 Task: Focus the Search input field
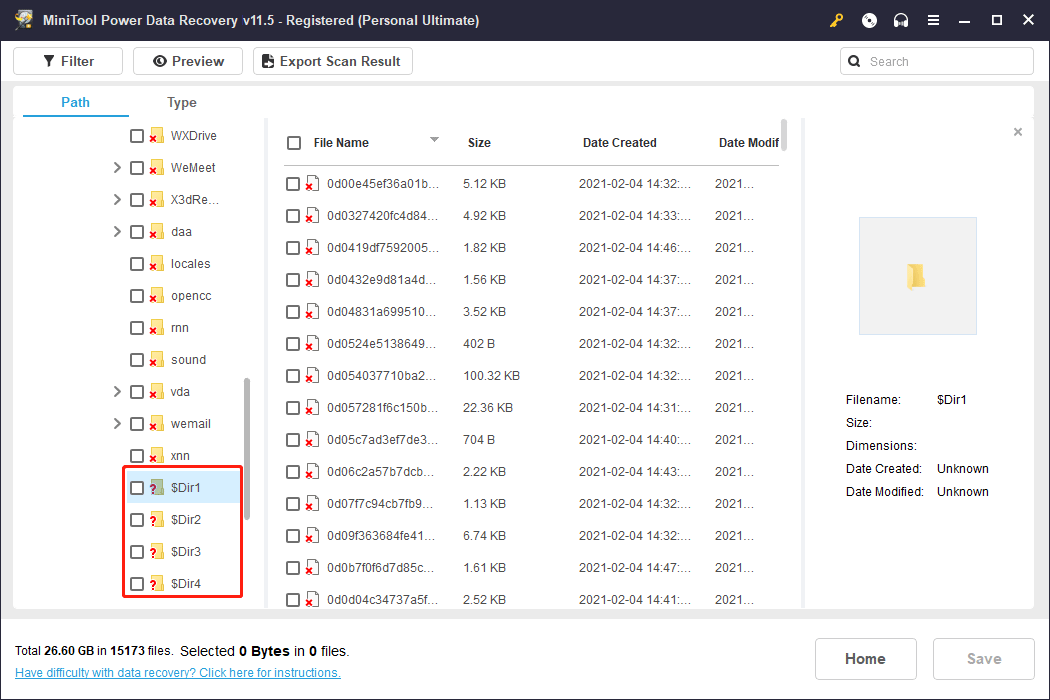point(937,62)
